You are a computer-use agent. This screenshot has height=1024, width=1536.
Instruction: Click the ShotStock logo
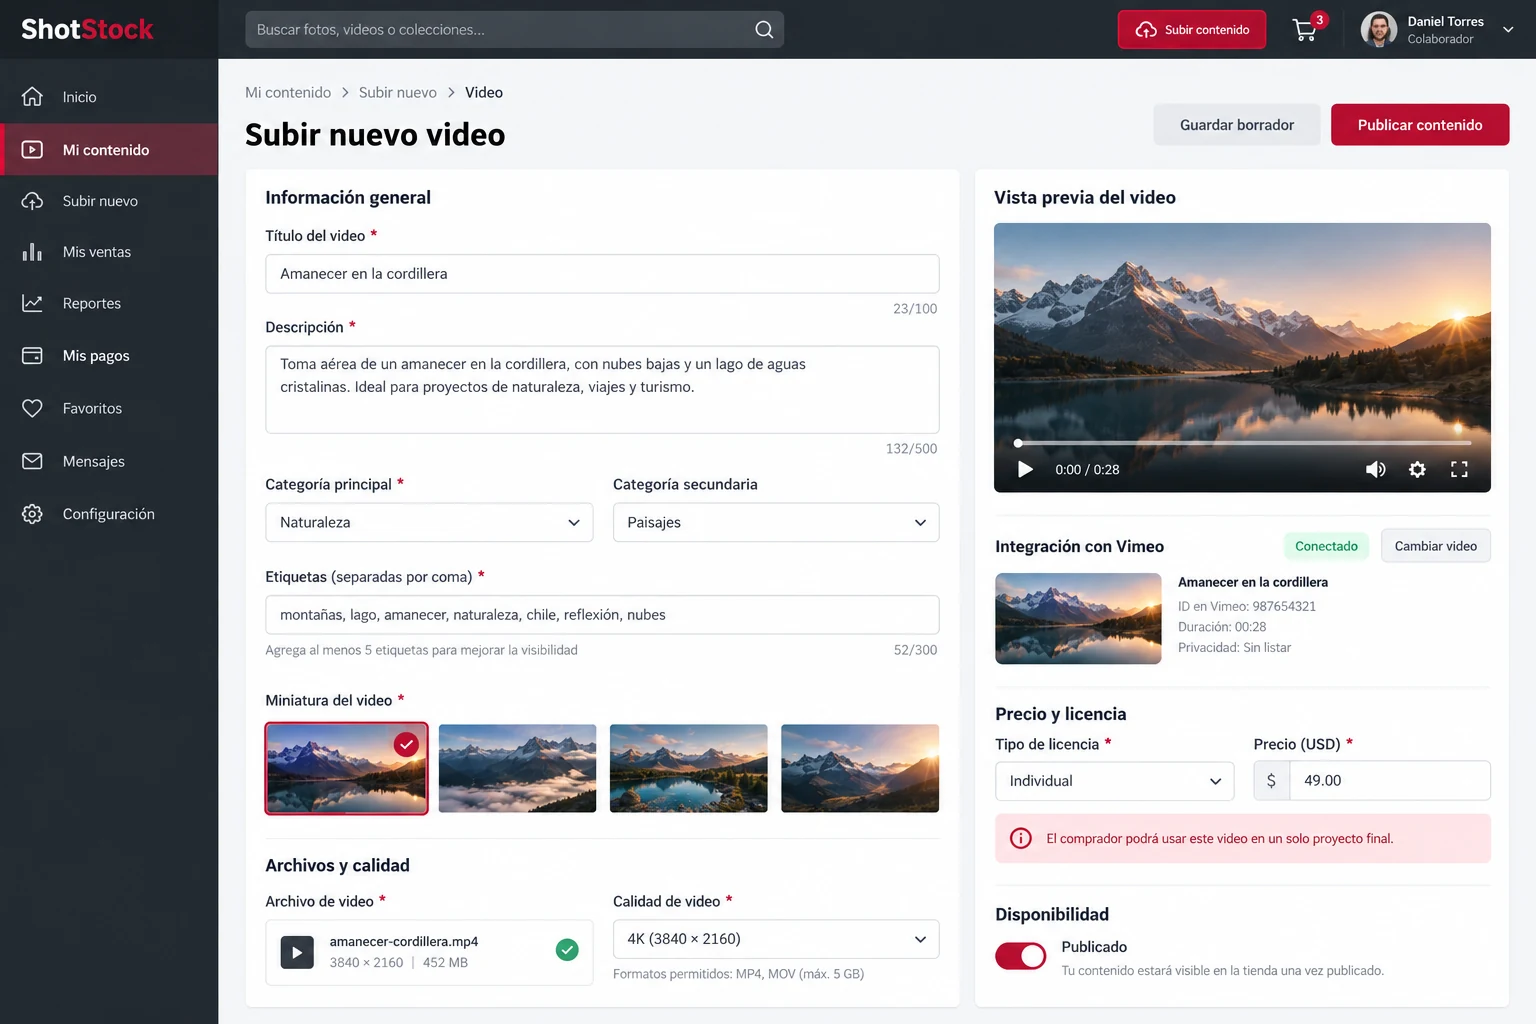(87, 29)
